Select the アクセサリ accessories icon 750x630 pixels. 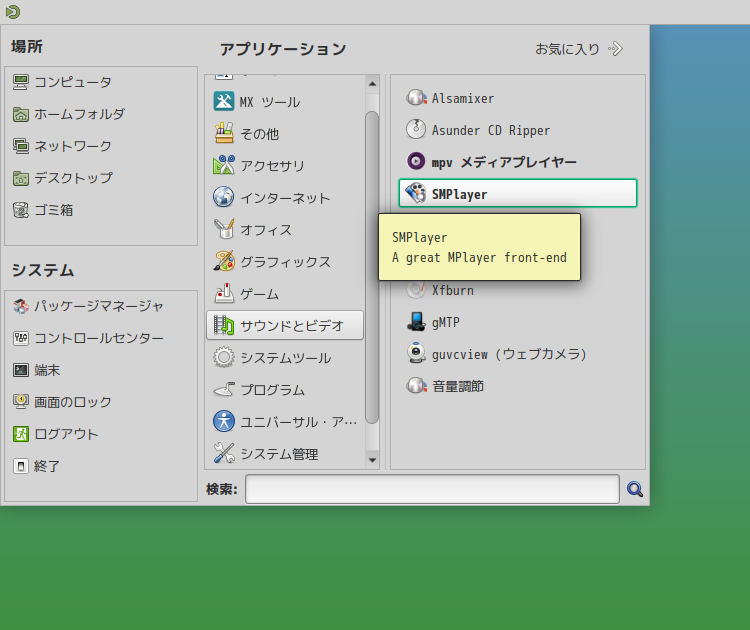coord(224,166)
